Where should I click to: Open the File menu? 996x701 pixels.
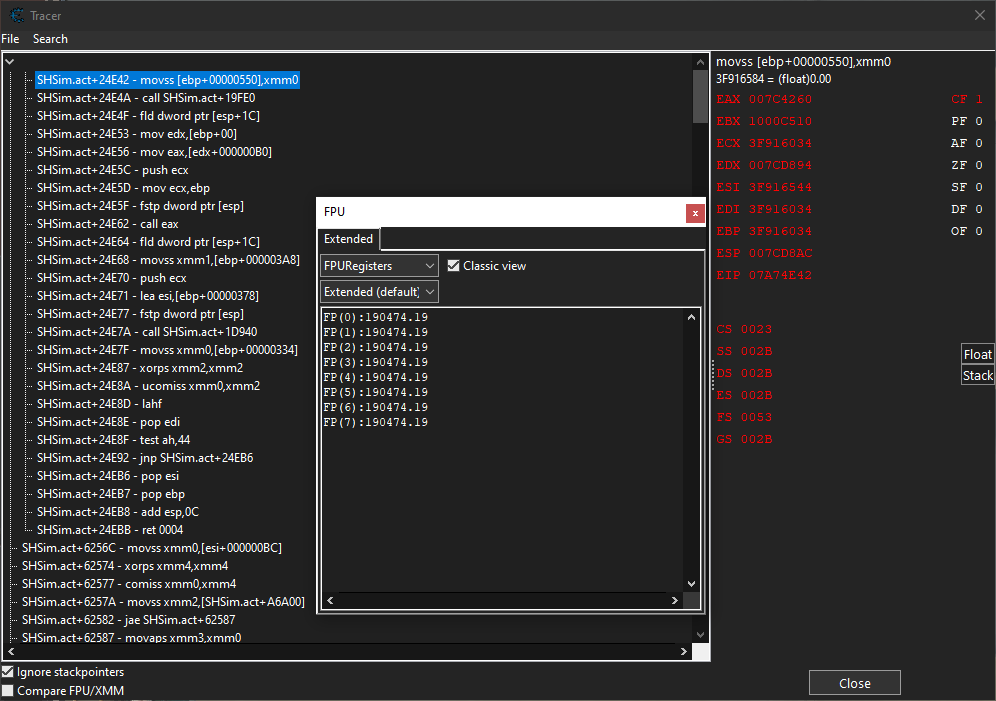[x=10, y=39]
